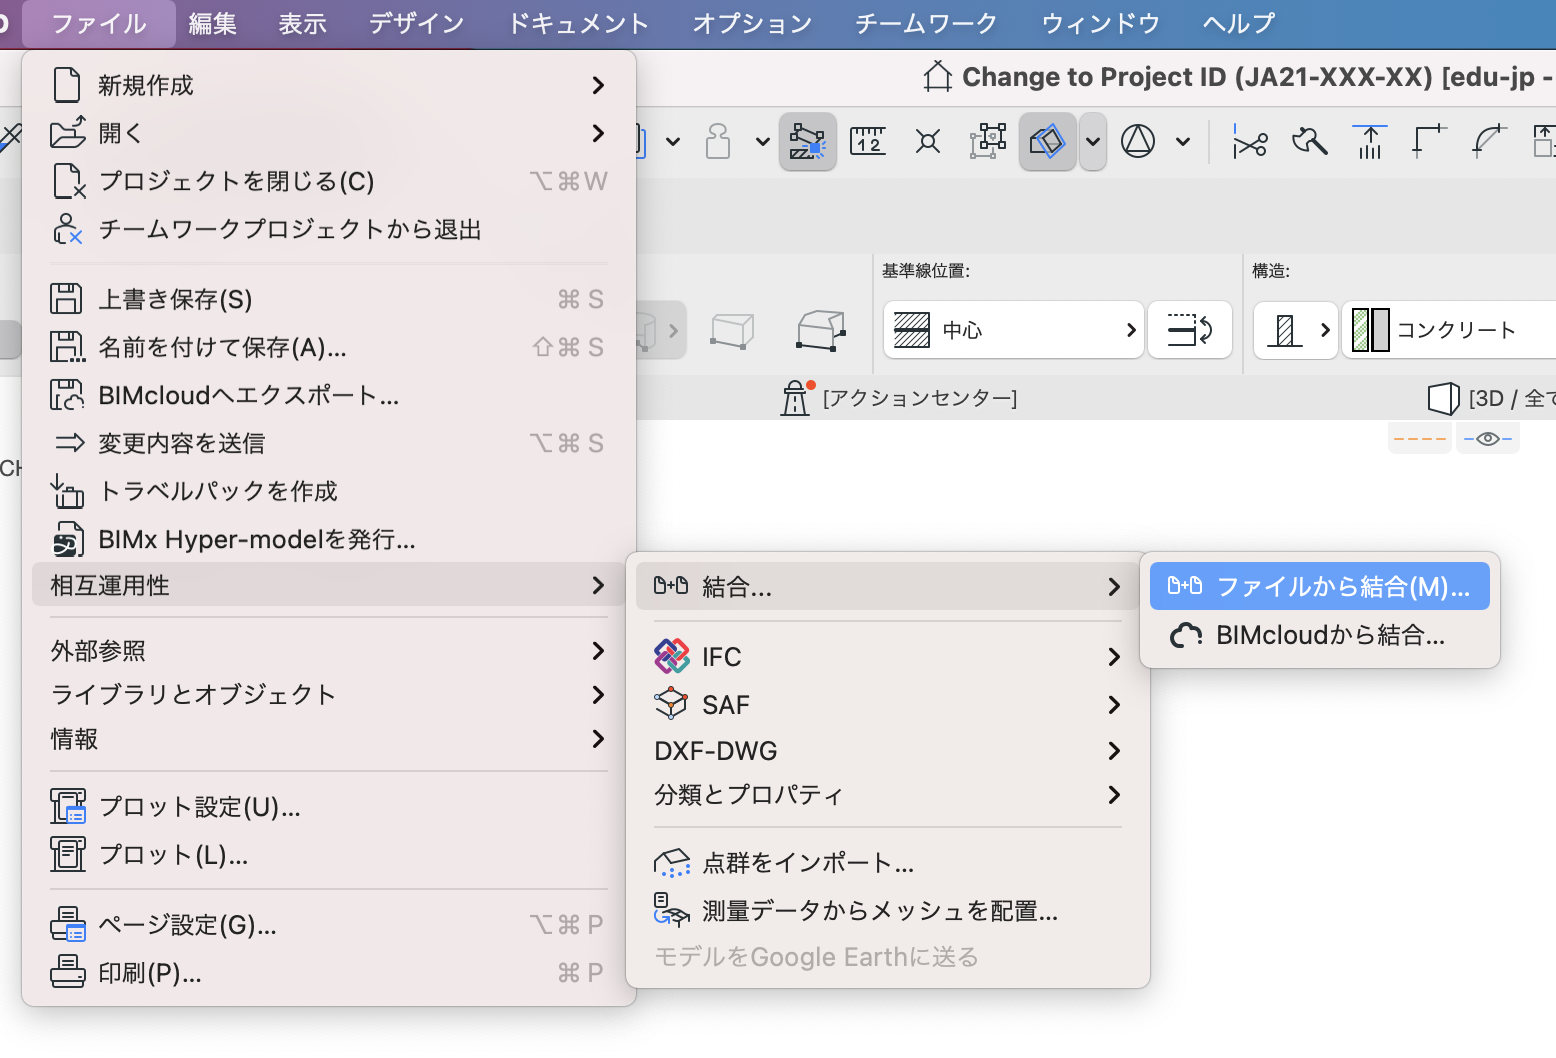Click the snap point X-shaped icon
Screen dimensions: 1556x1058
pyautogui.click(x=928, y=141)
